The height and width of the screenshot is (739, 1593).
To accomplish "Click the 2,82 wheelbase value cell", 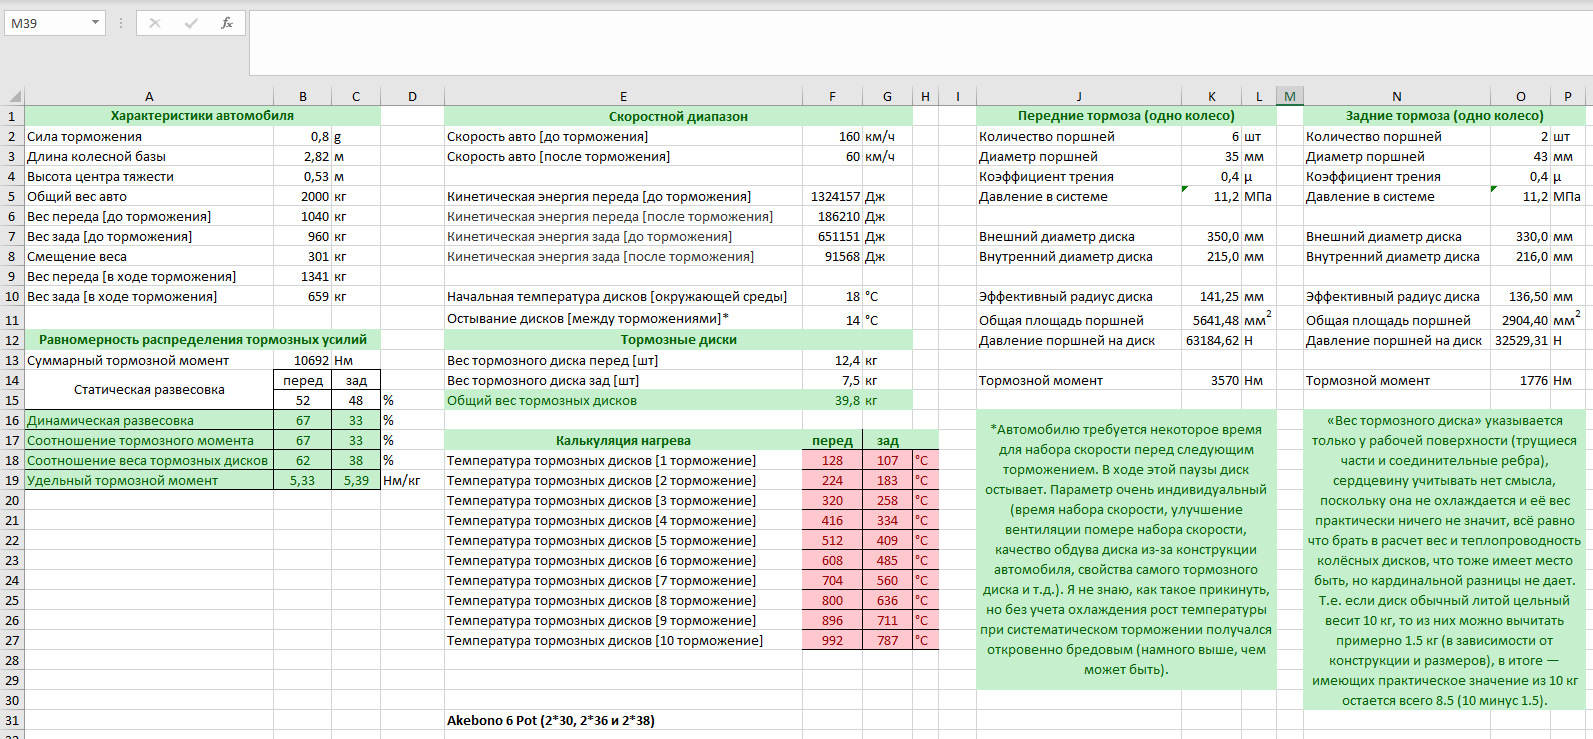I will tap(303, 156).
